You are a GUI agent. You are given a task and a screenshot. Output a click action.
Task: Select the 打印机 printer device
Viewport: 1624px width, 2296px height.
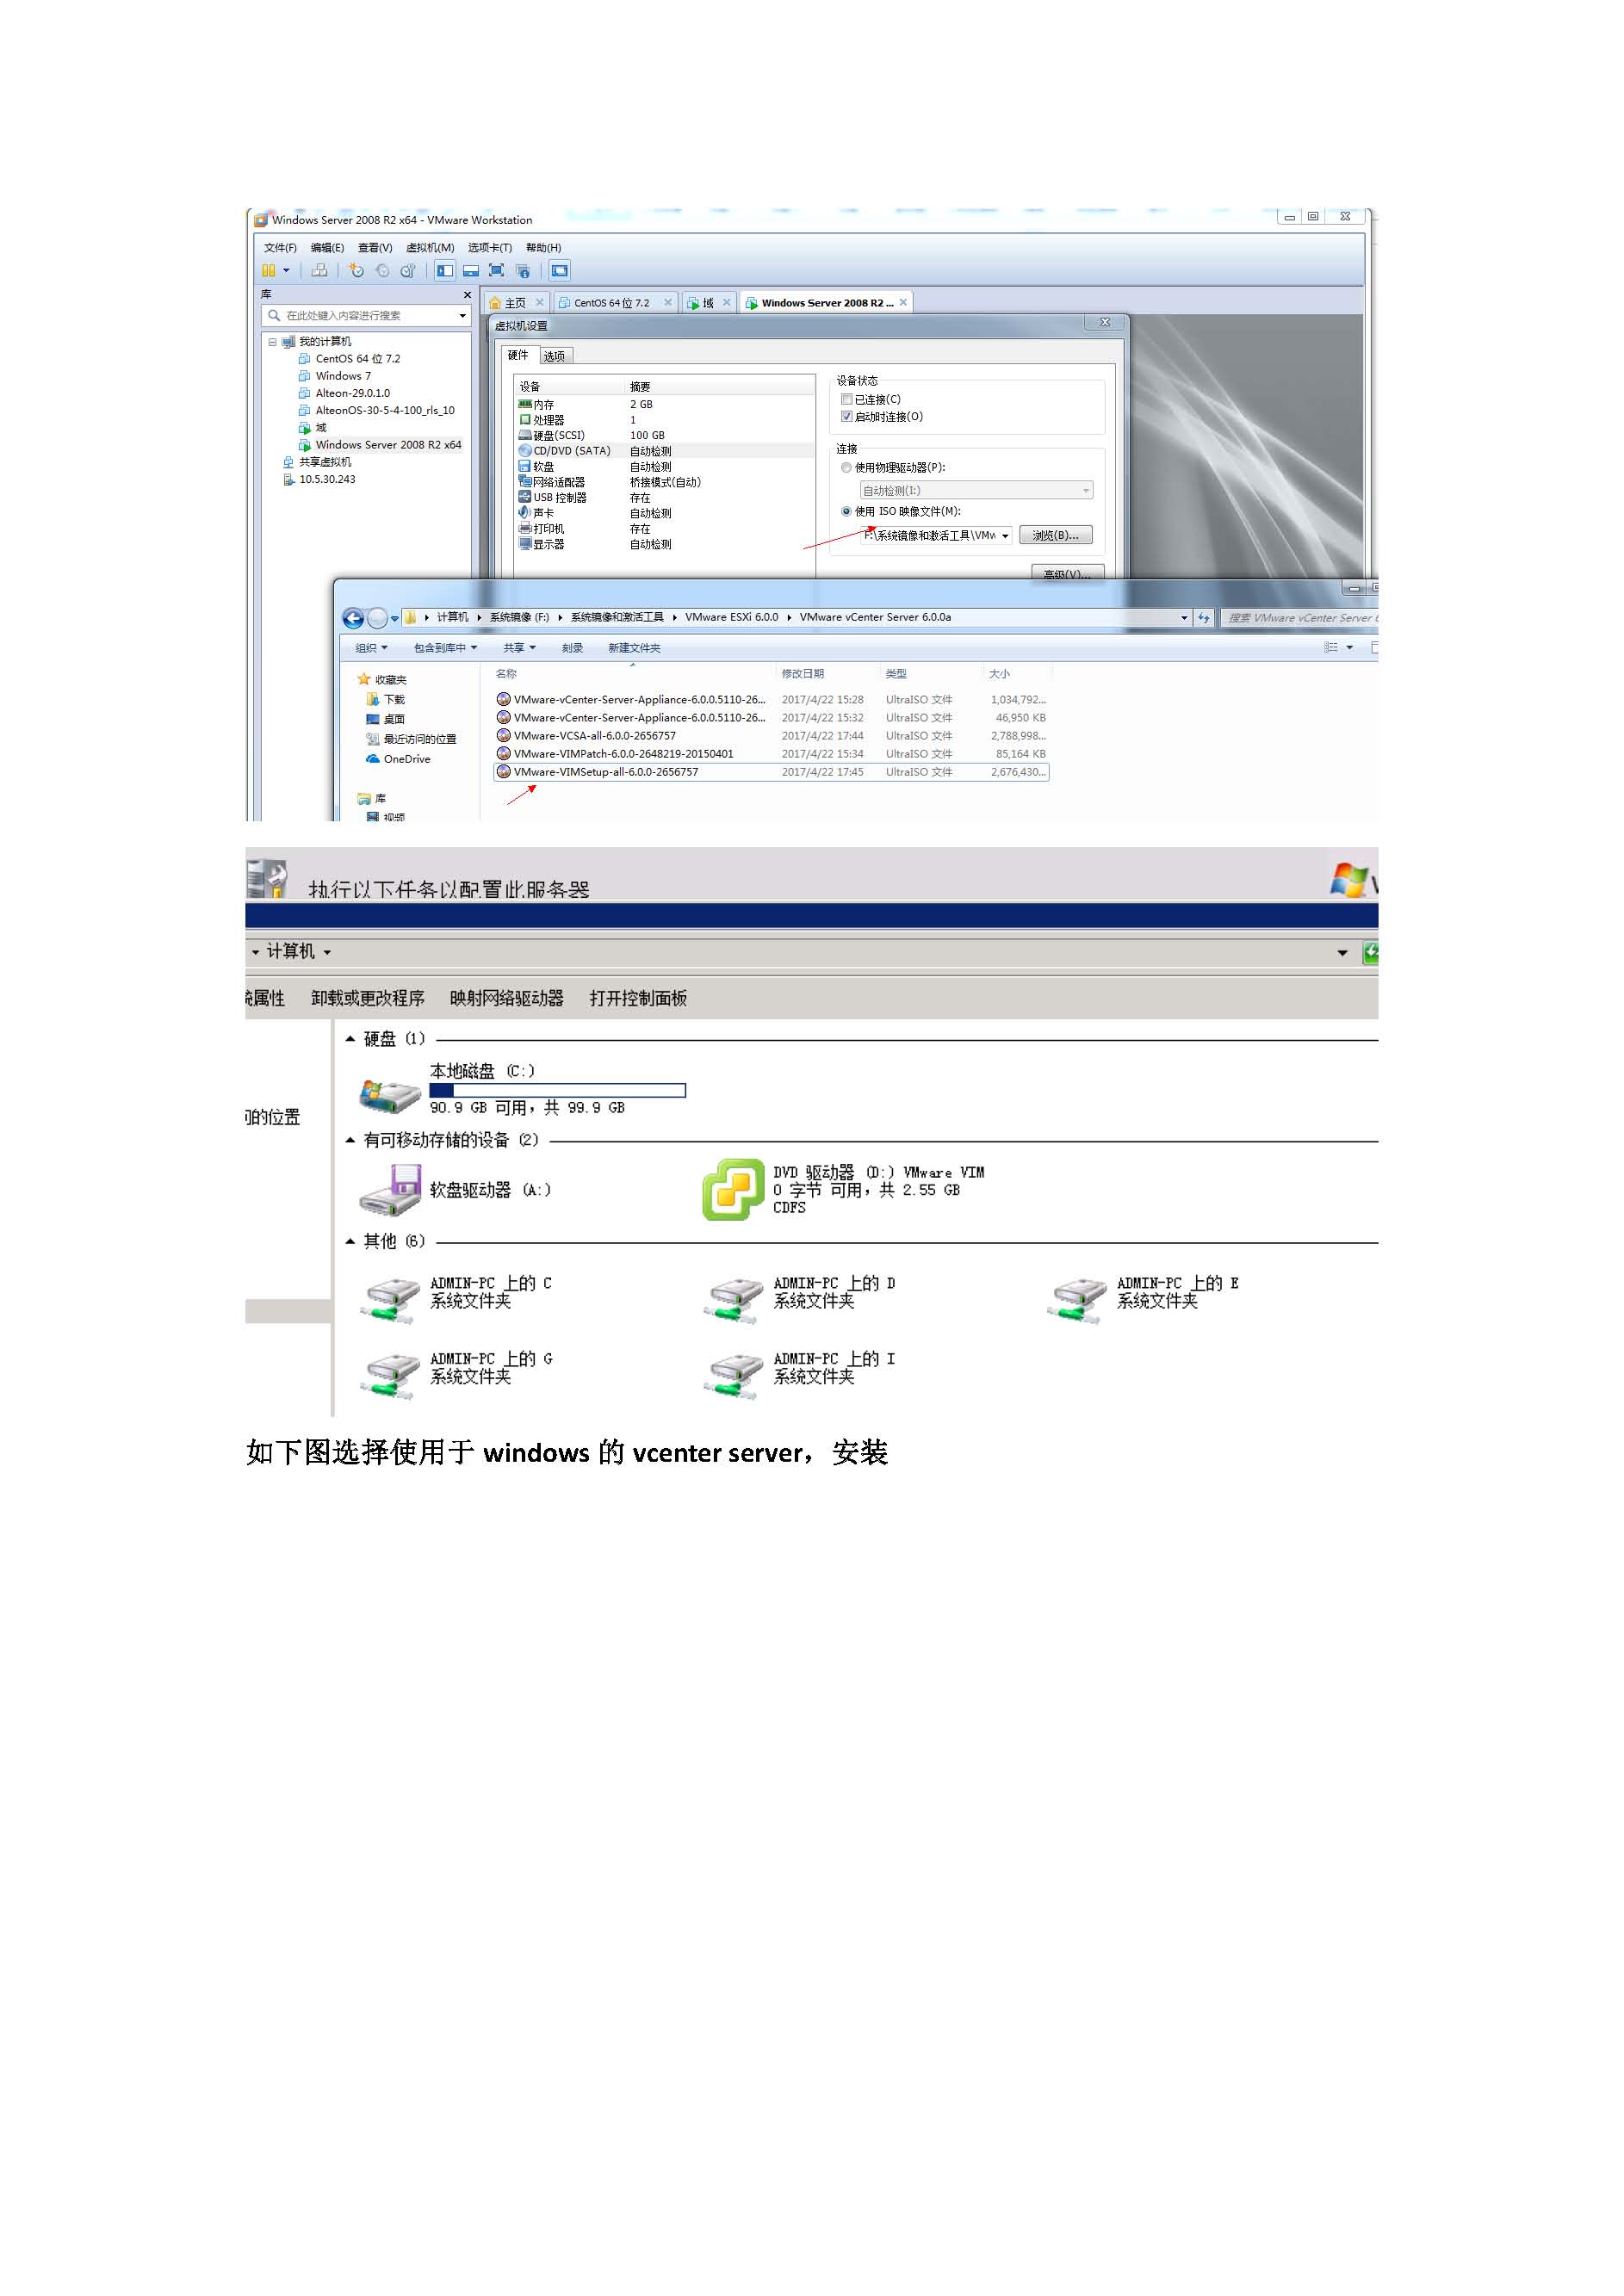click(665, 529)
